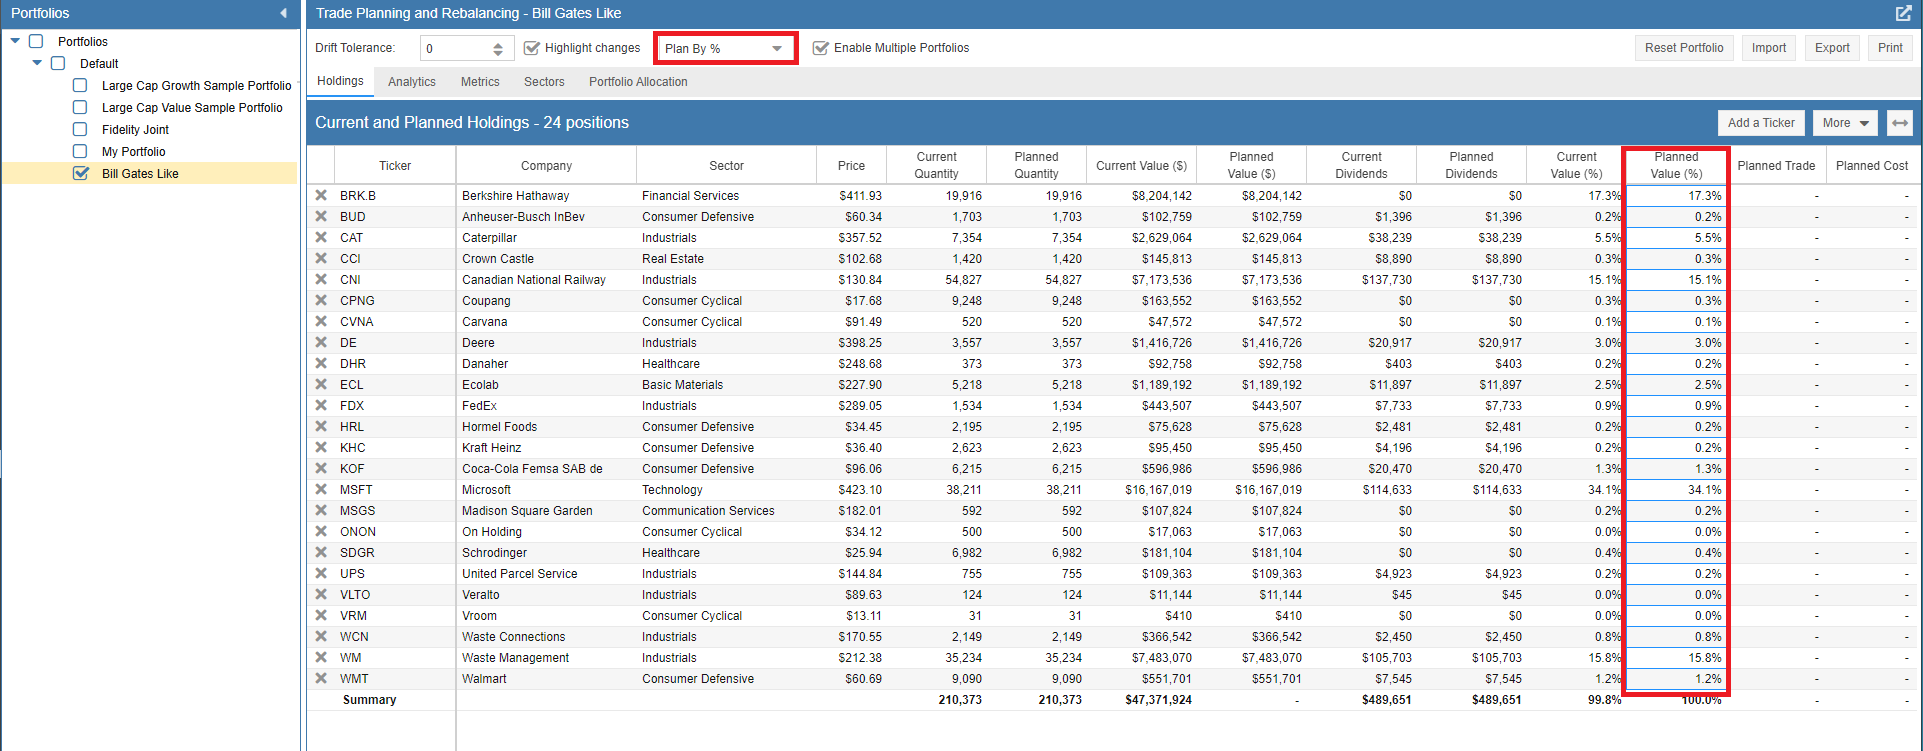Delete the DE position
Screen dimensions: 1923x751
[x=321, y=342]
